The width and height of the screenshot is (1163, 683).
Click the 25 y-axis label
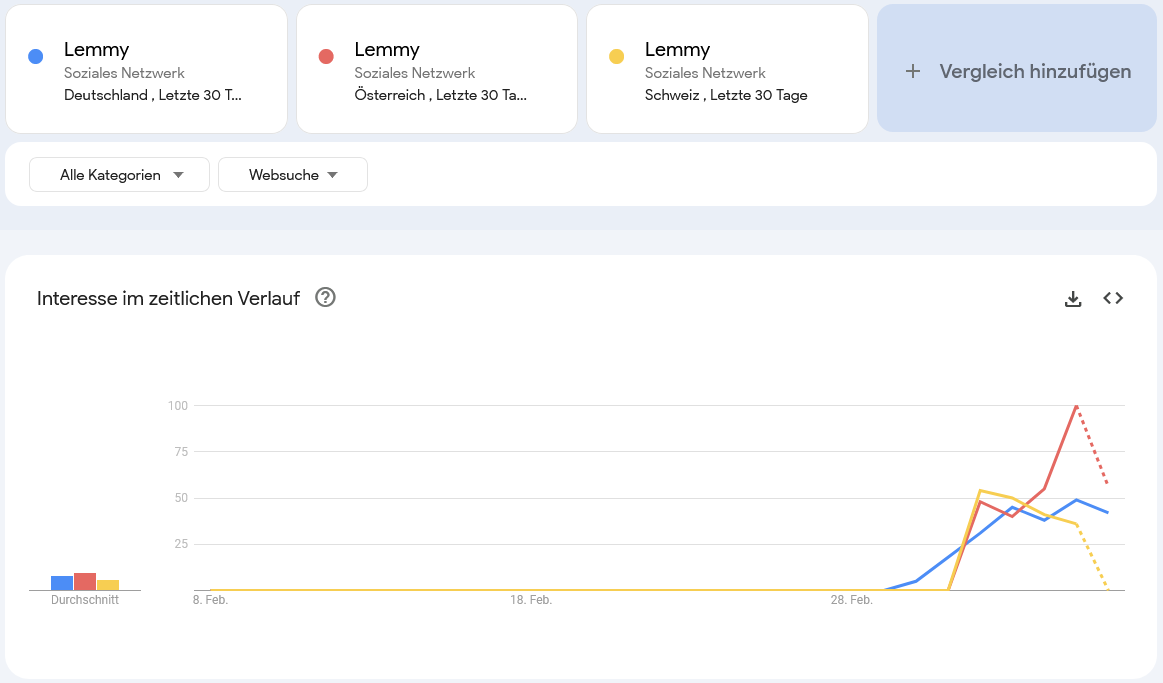181,544
